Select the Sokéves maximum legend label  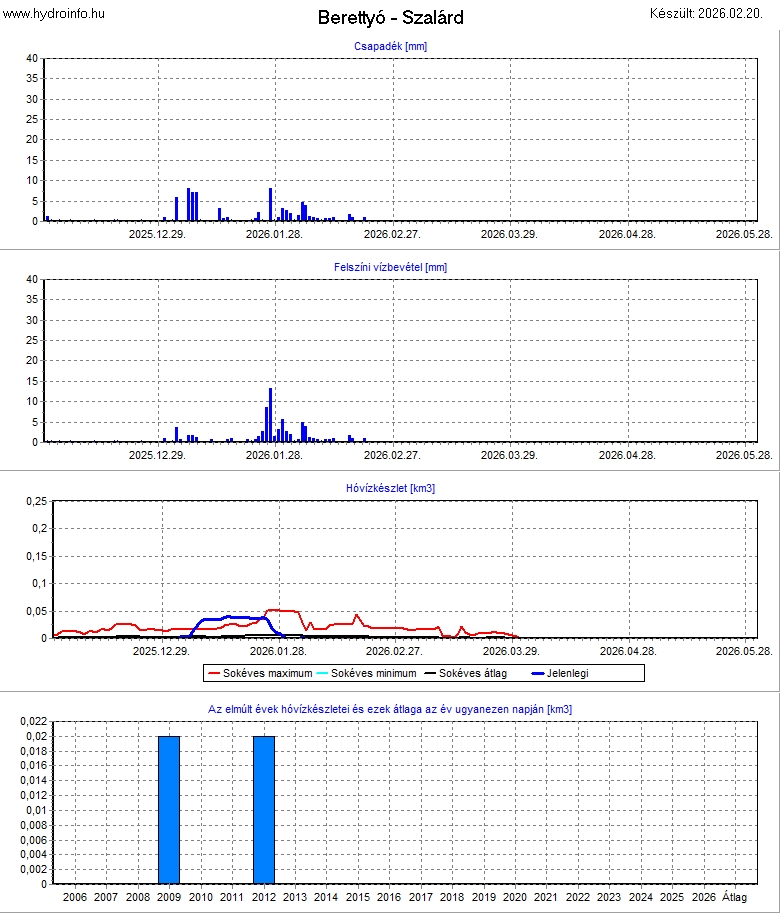268,673
